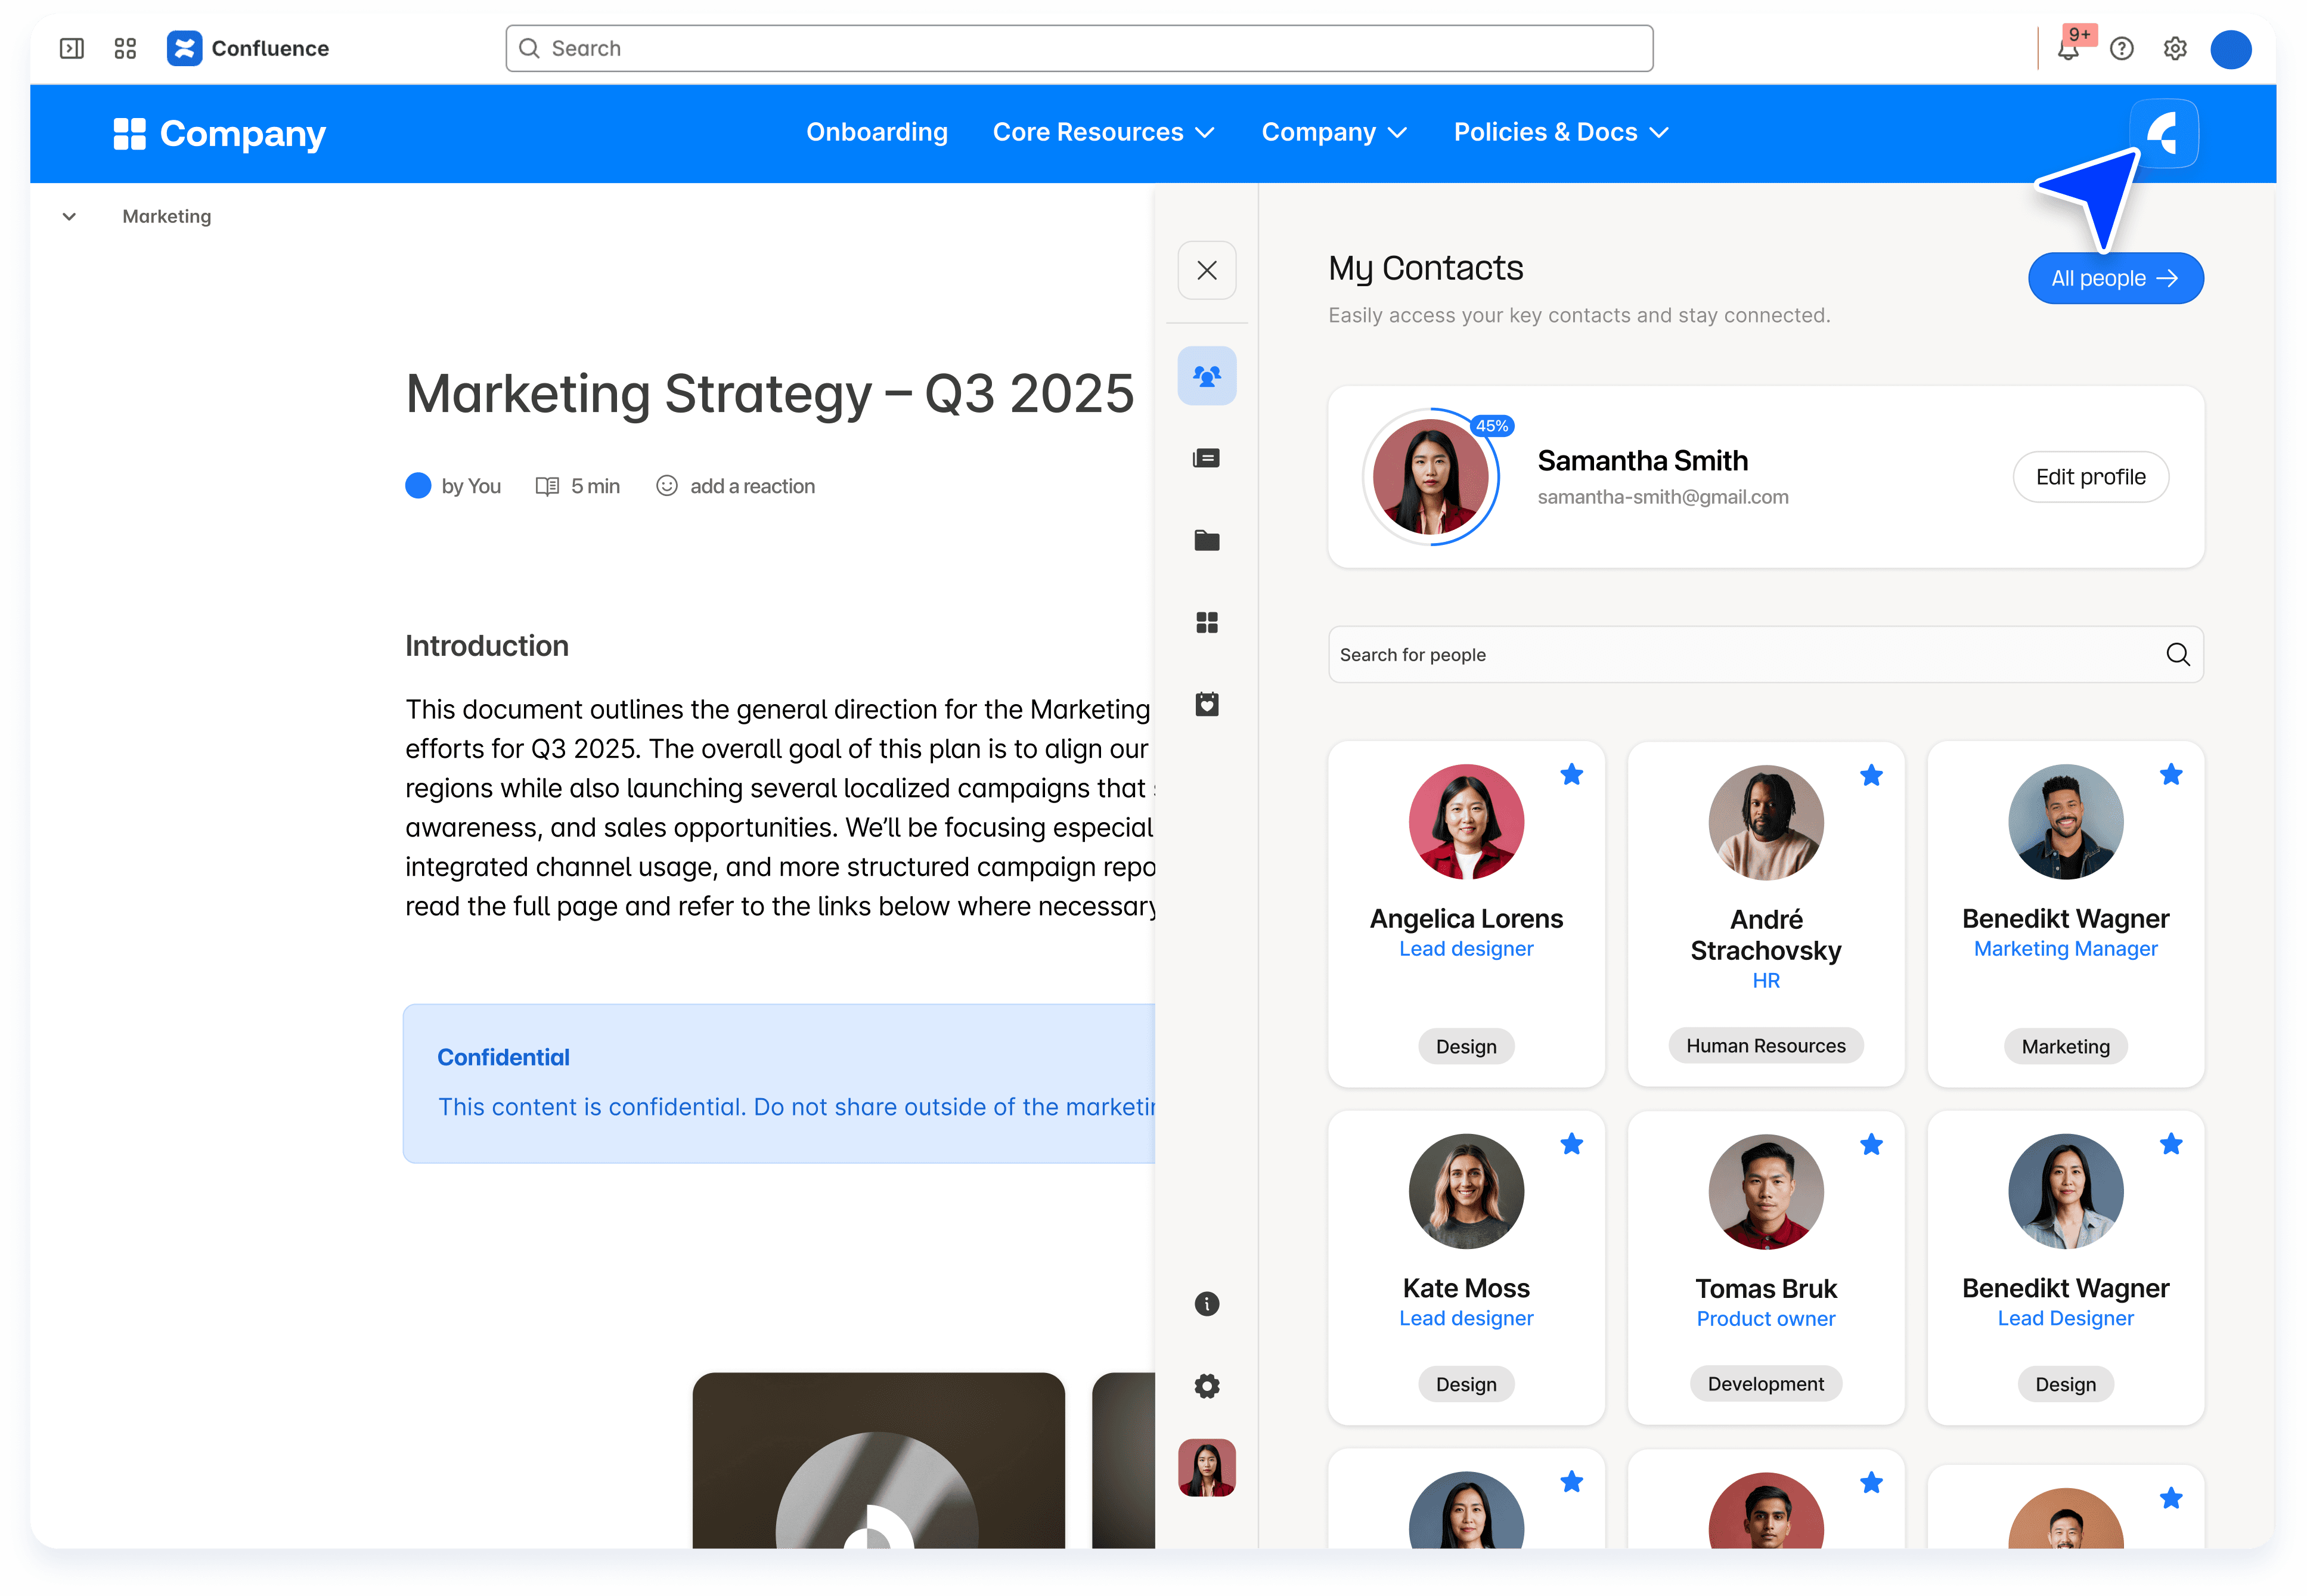Expand Core Resources dropdown menu

1103,132
